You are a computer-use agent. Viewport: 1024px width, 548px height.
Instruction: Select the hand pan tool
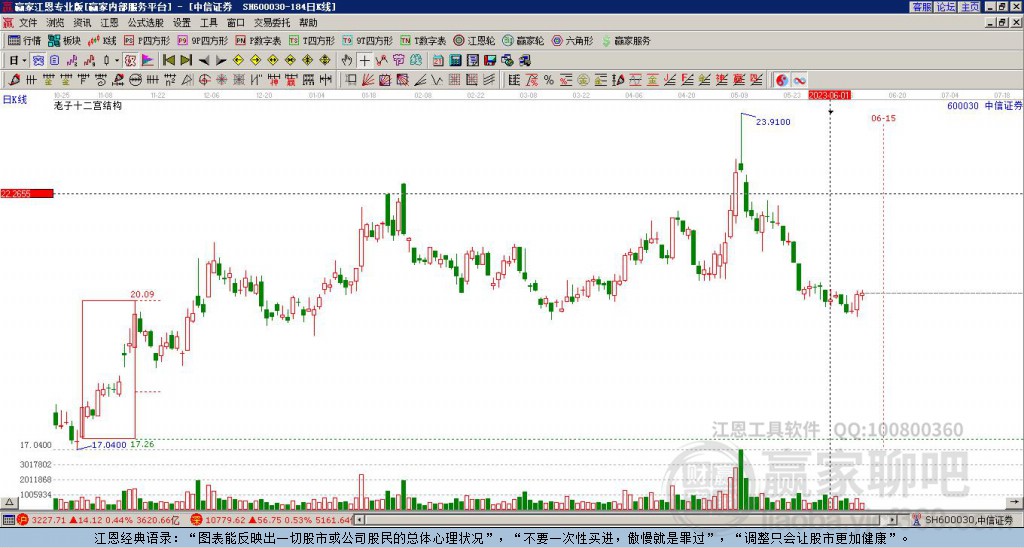pyautogui.click(x=347, y=61)
